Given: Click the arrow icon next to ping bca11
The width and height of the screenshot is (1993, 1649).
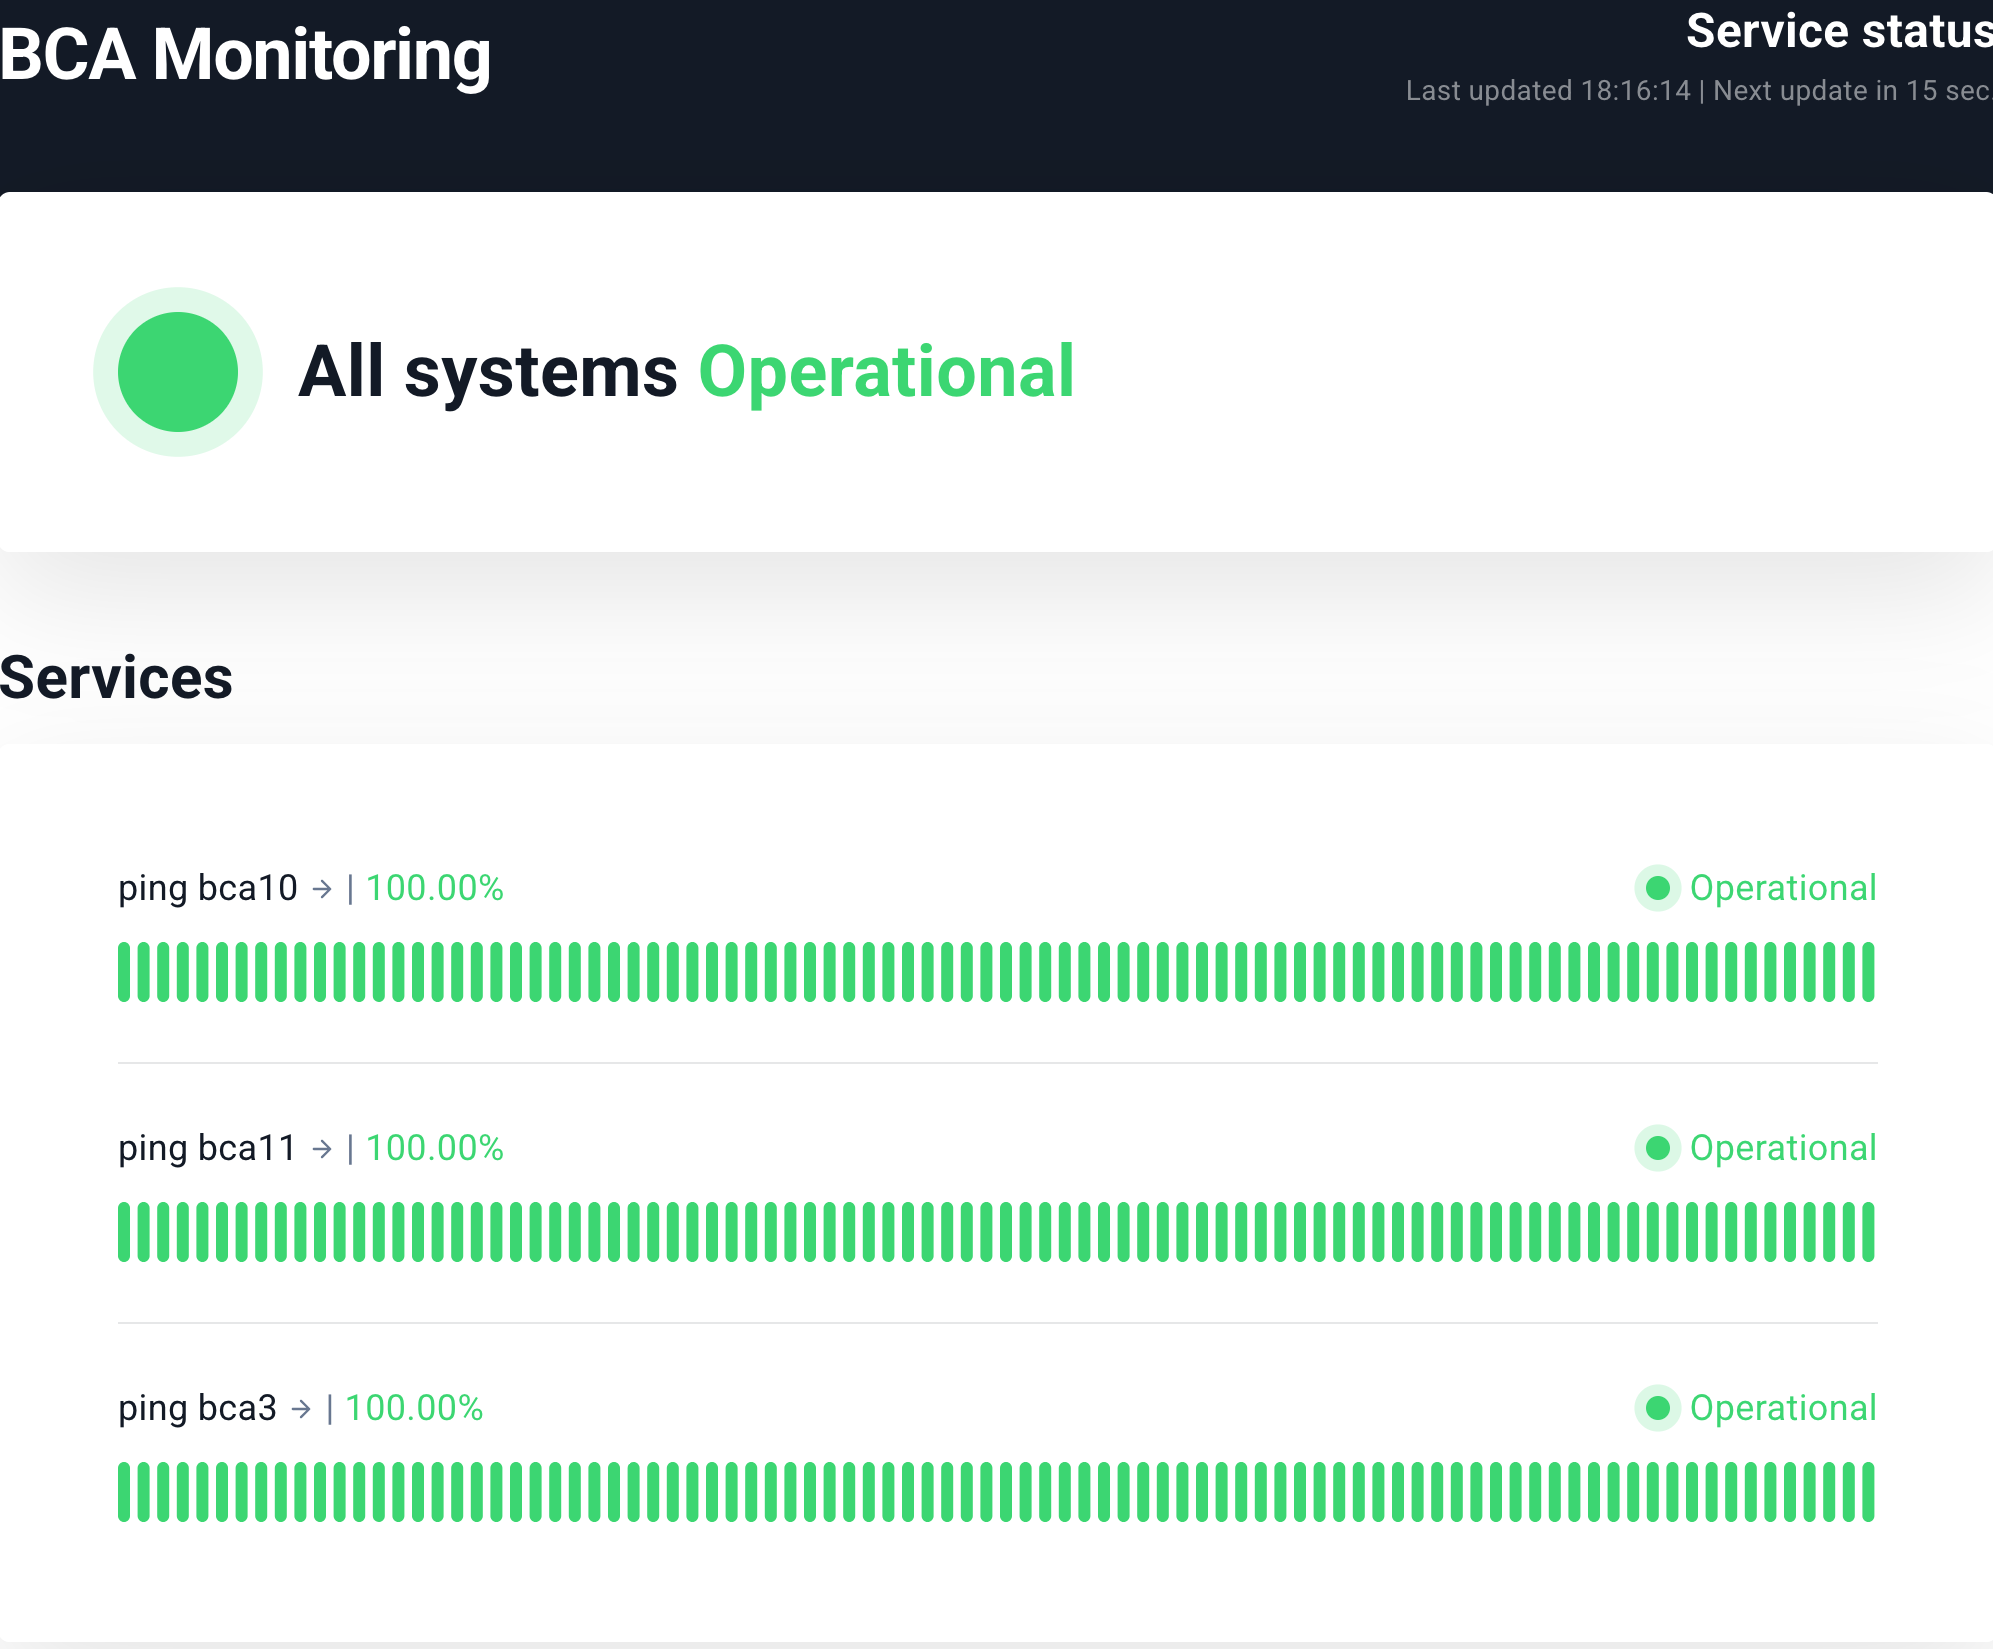Looking at the screenshot, I should 323,1148.
